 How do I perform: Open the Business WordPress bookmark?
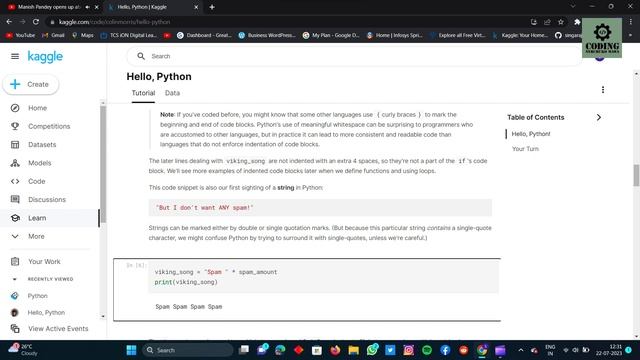pyautogui.click(x=267, y=36)
